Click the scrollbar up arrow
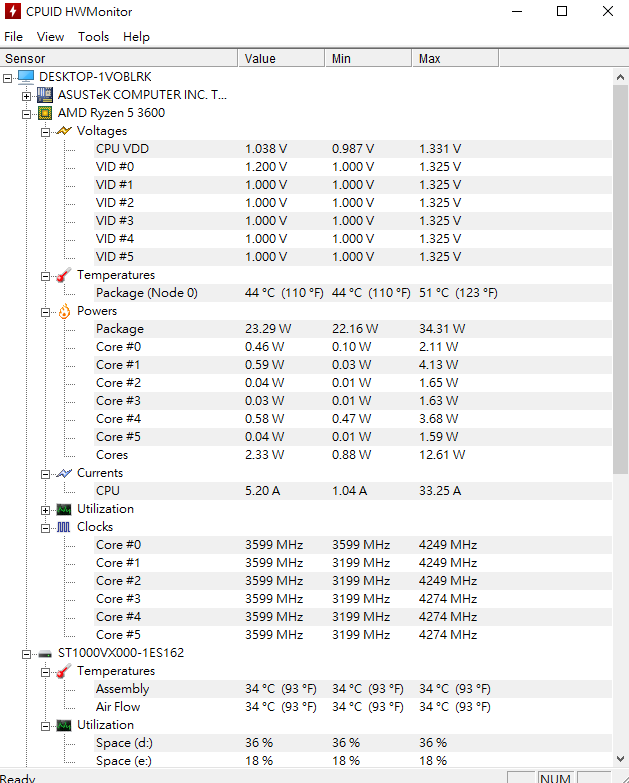Image resolution: width=629 pixels, height=783 pixels. (x=621, y=77)
